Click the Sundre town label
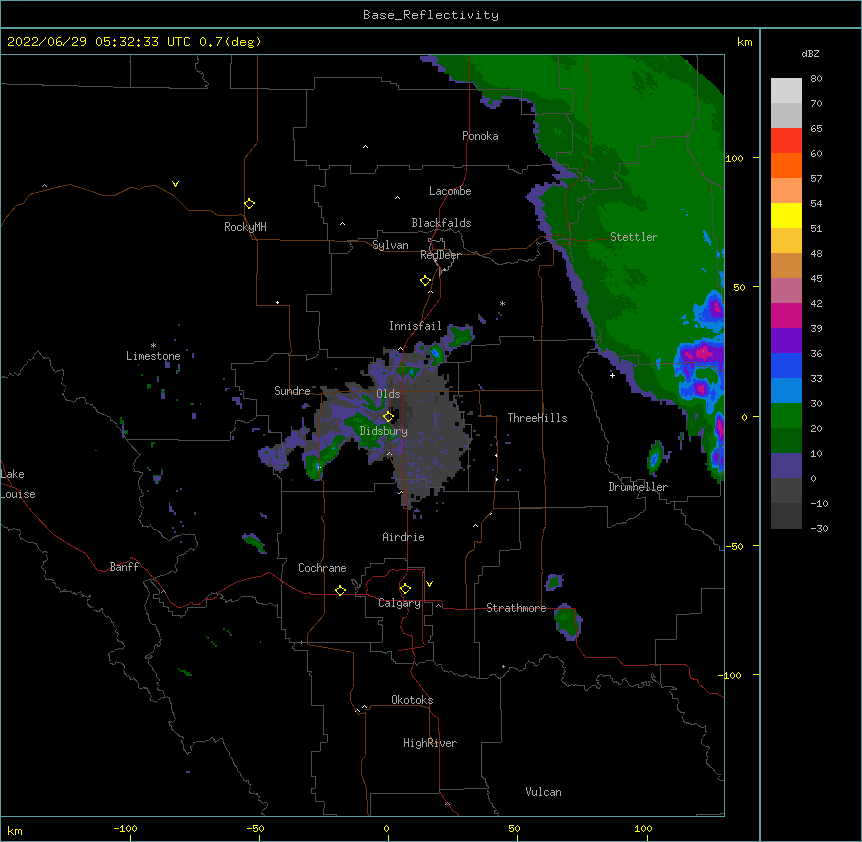The width and height of the screenshot is (862, 842). [x=292, y=391]
